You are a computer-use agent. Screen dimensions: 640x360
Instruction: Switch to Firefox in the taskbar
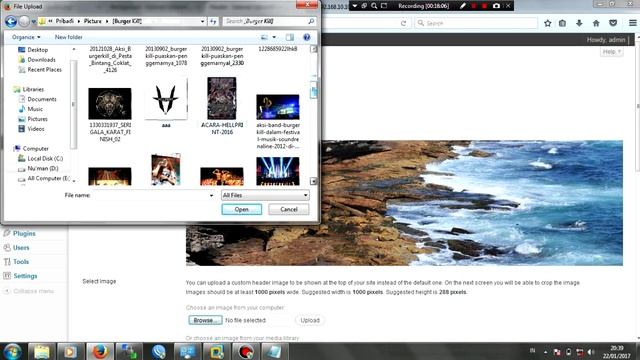100,351
